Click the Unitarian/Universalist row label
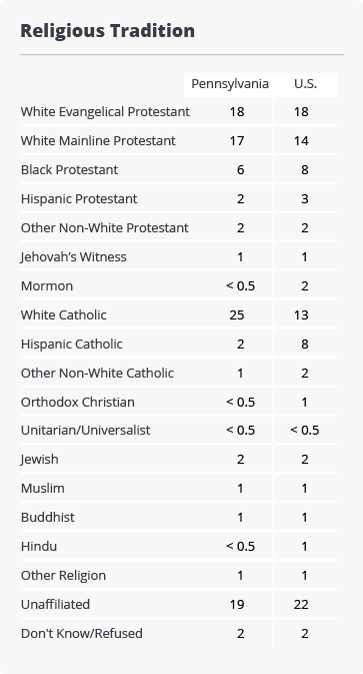The image size is (363, 674). pyautogui.click(x=86, y=430)
